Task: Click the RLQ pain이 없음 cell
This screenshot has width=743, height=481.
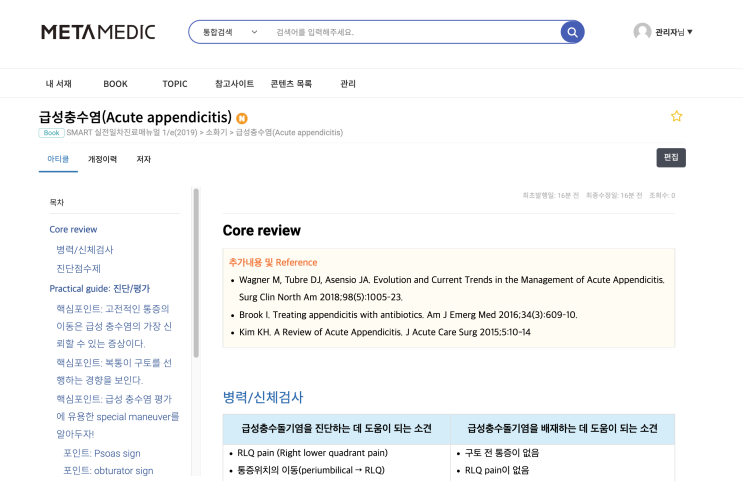Action: coord(497,470)
